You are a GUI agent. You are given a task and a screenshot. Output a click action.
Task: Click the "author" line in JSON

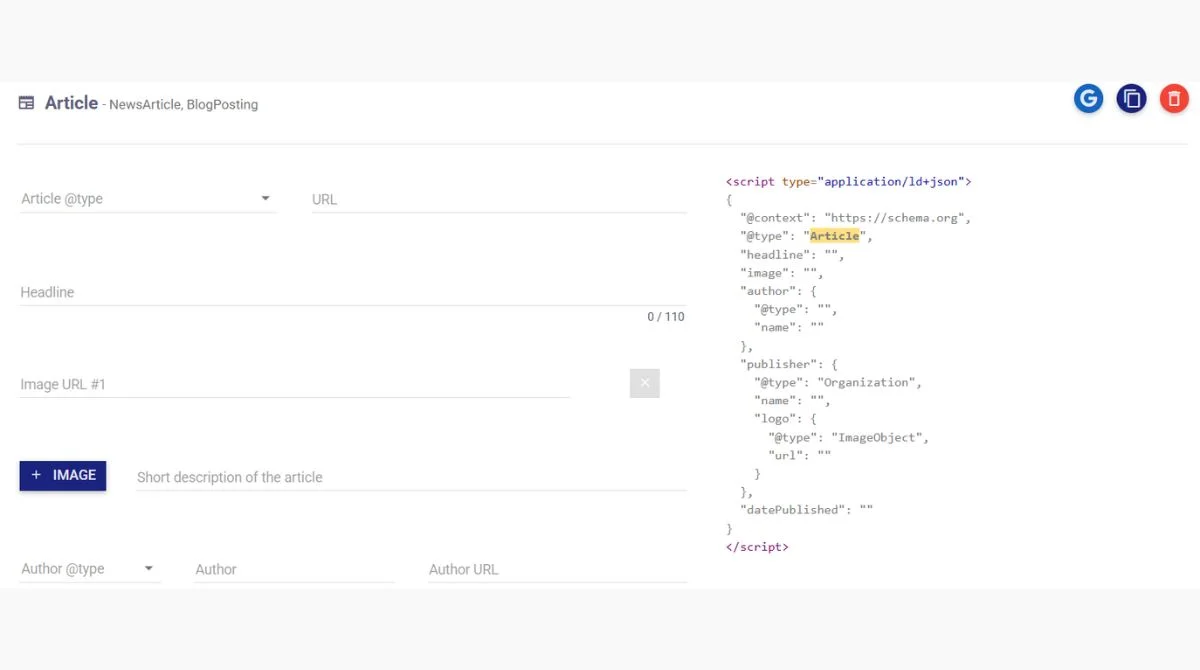pos(779,291)
